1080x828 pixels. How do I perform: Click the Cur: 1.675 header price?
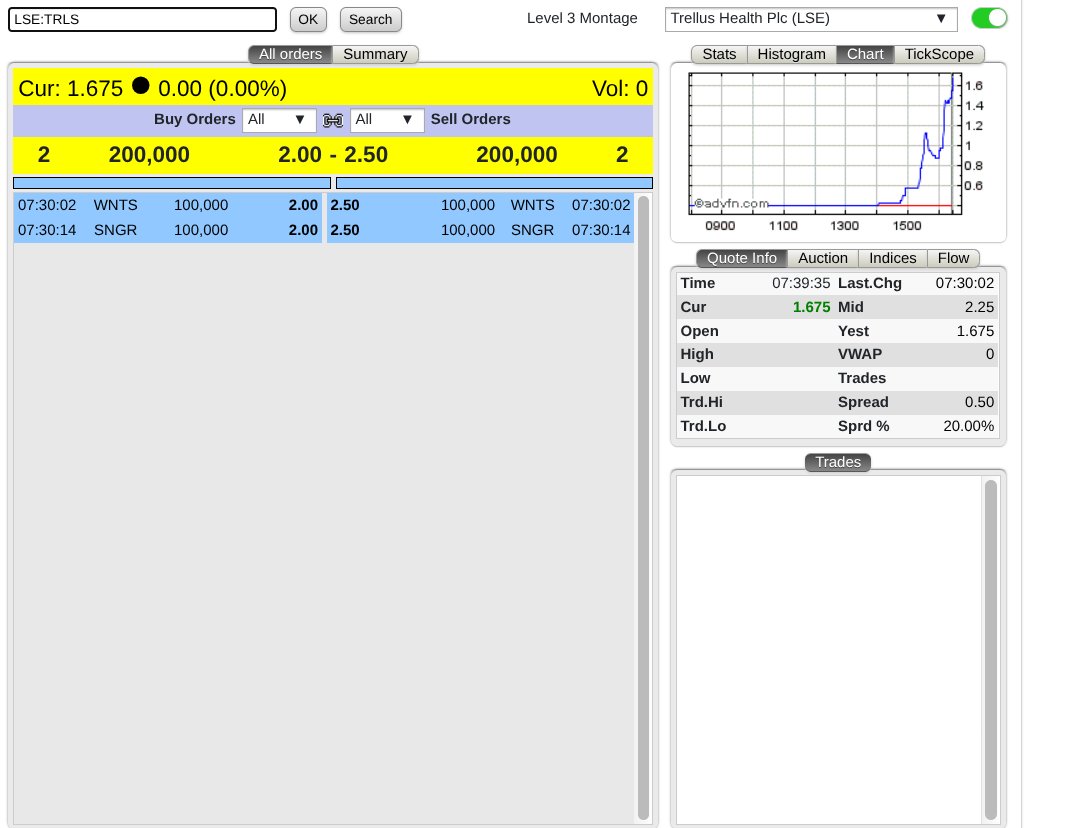click(70, 88)
